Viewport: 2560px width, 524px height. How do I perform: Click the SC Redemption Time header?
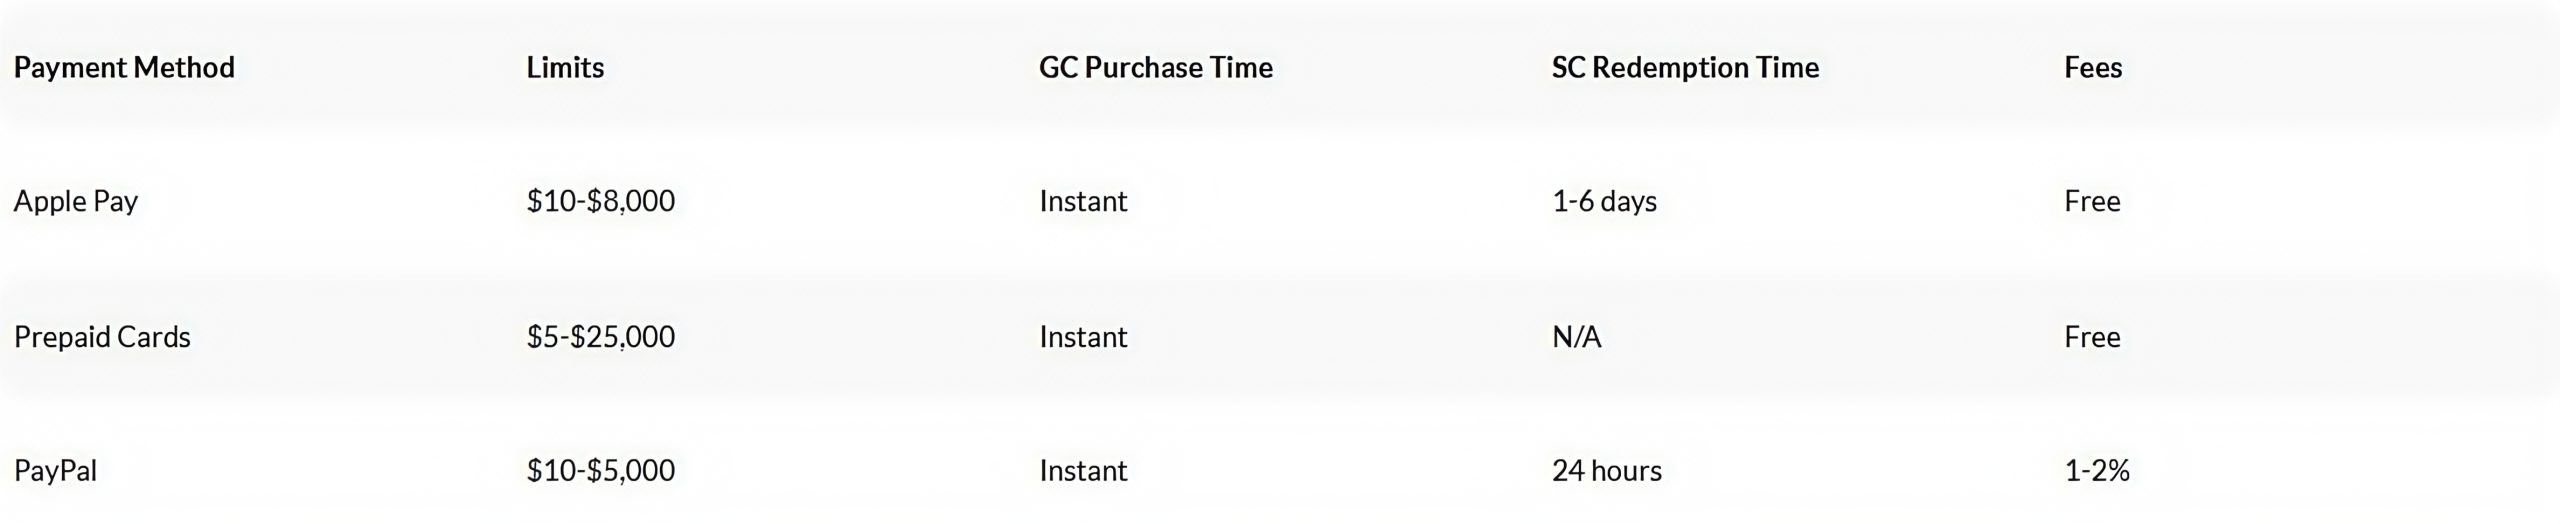coord(1685,68)
